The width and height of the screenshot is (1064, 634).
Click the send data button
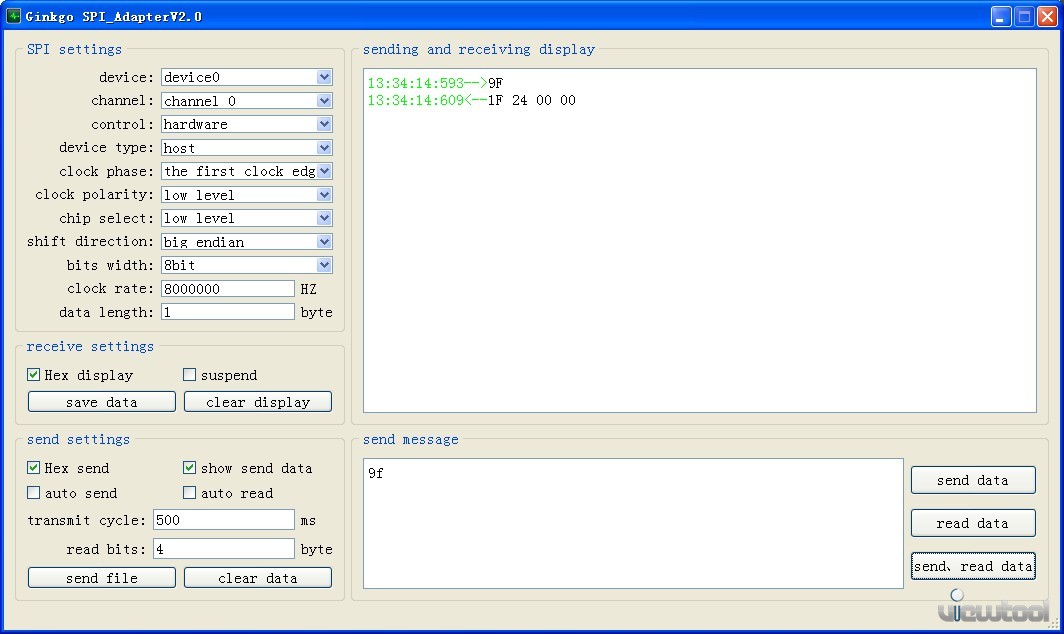[x=973, y=480]
